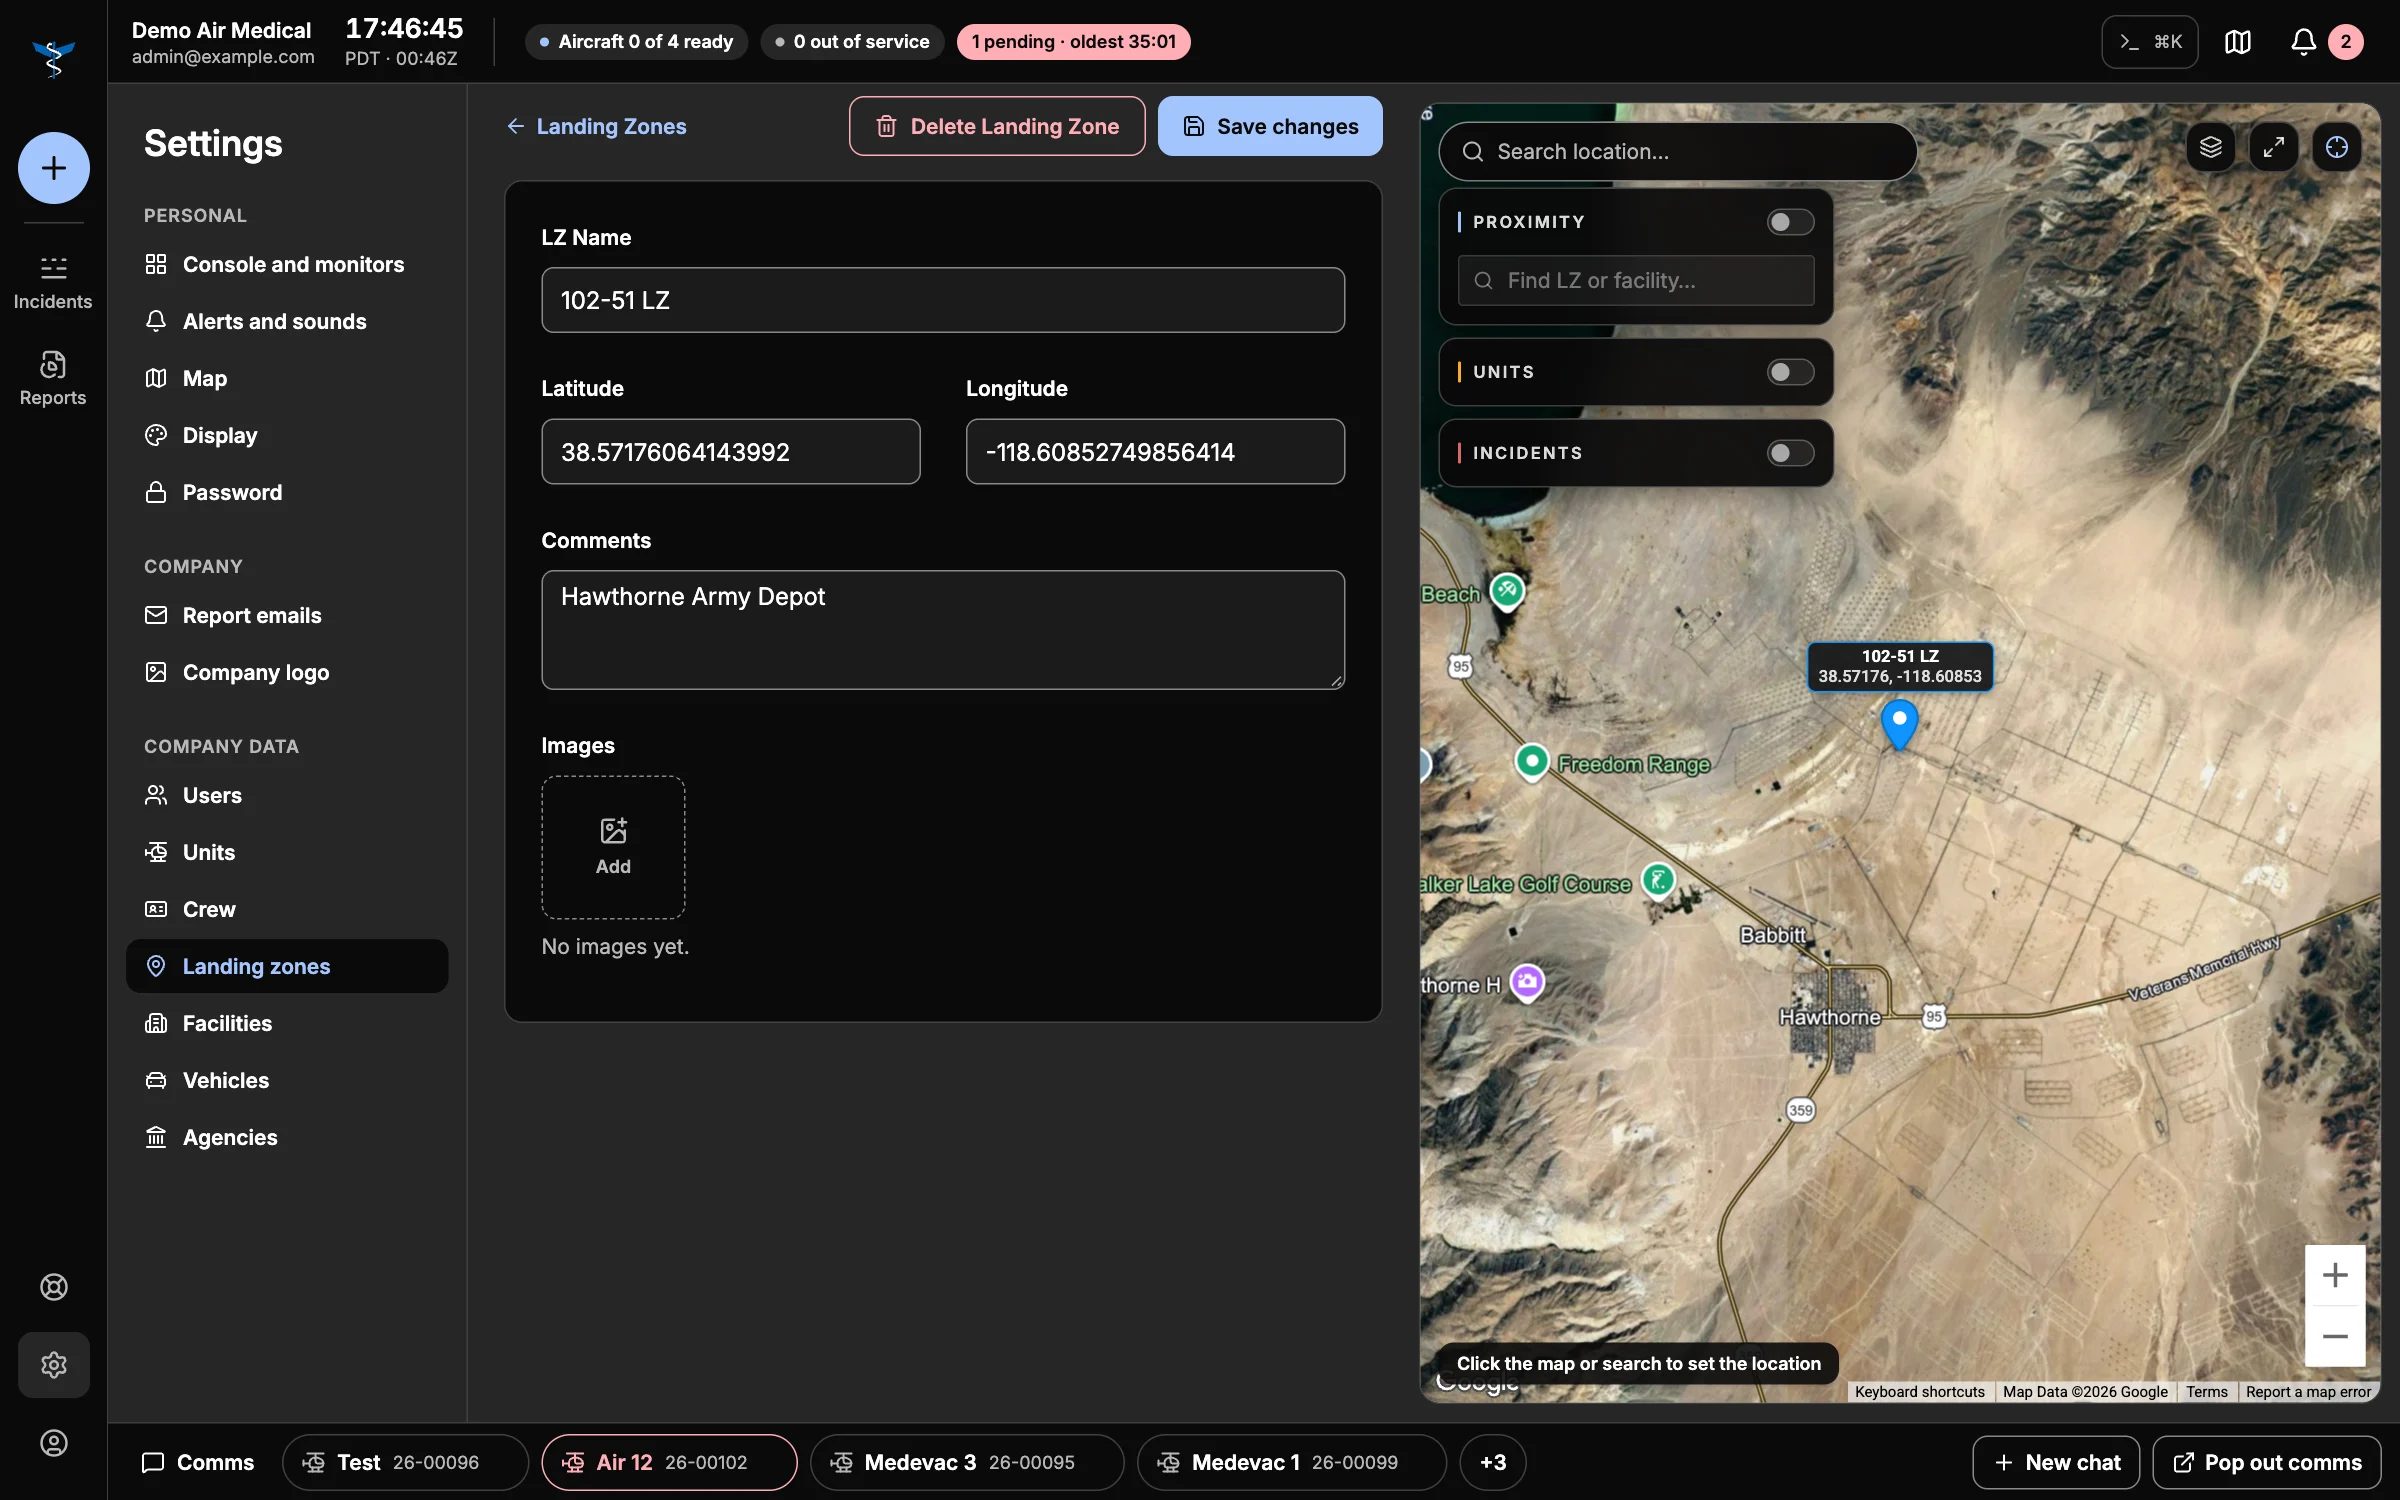Viewport: 2400px width, 1500px height.
Task: Go back to Landing Zones list
Action: click(x=597, y=126)
